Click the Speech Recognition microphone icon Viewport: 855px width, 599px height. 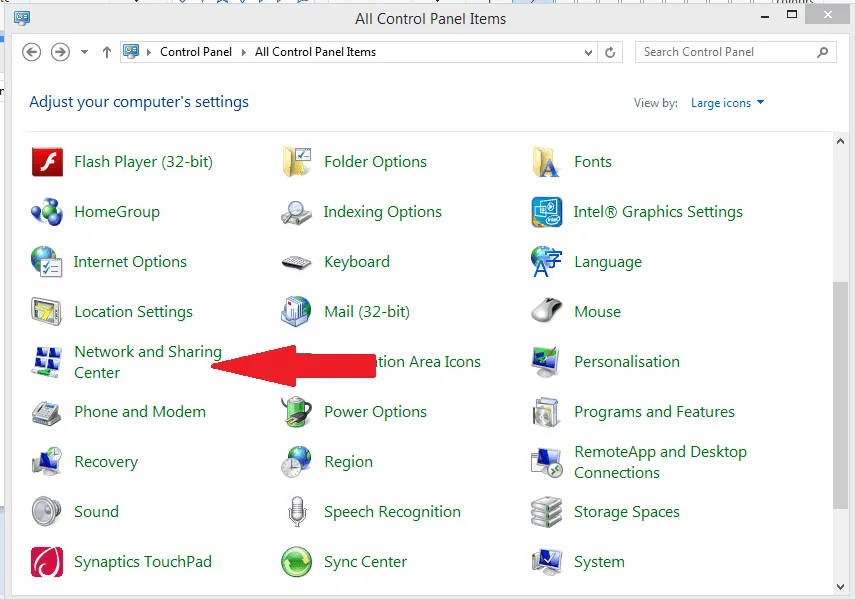click(297, 512)
